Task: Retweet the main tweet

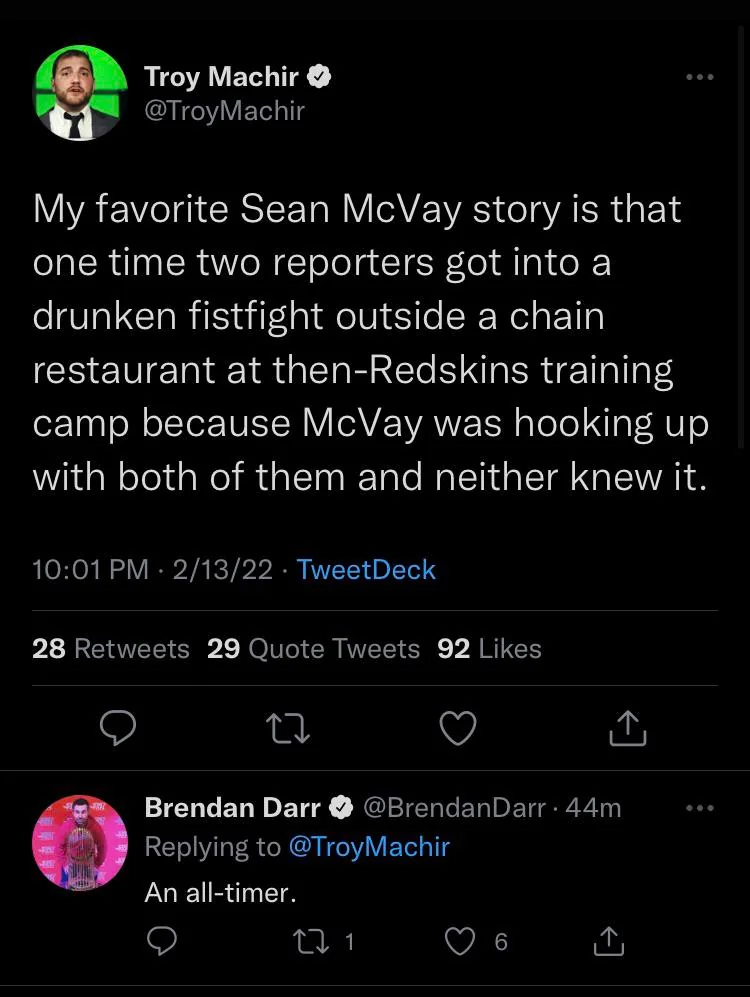Action: tap(288, 728)
